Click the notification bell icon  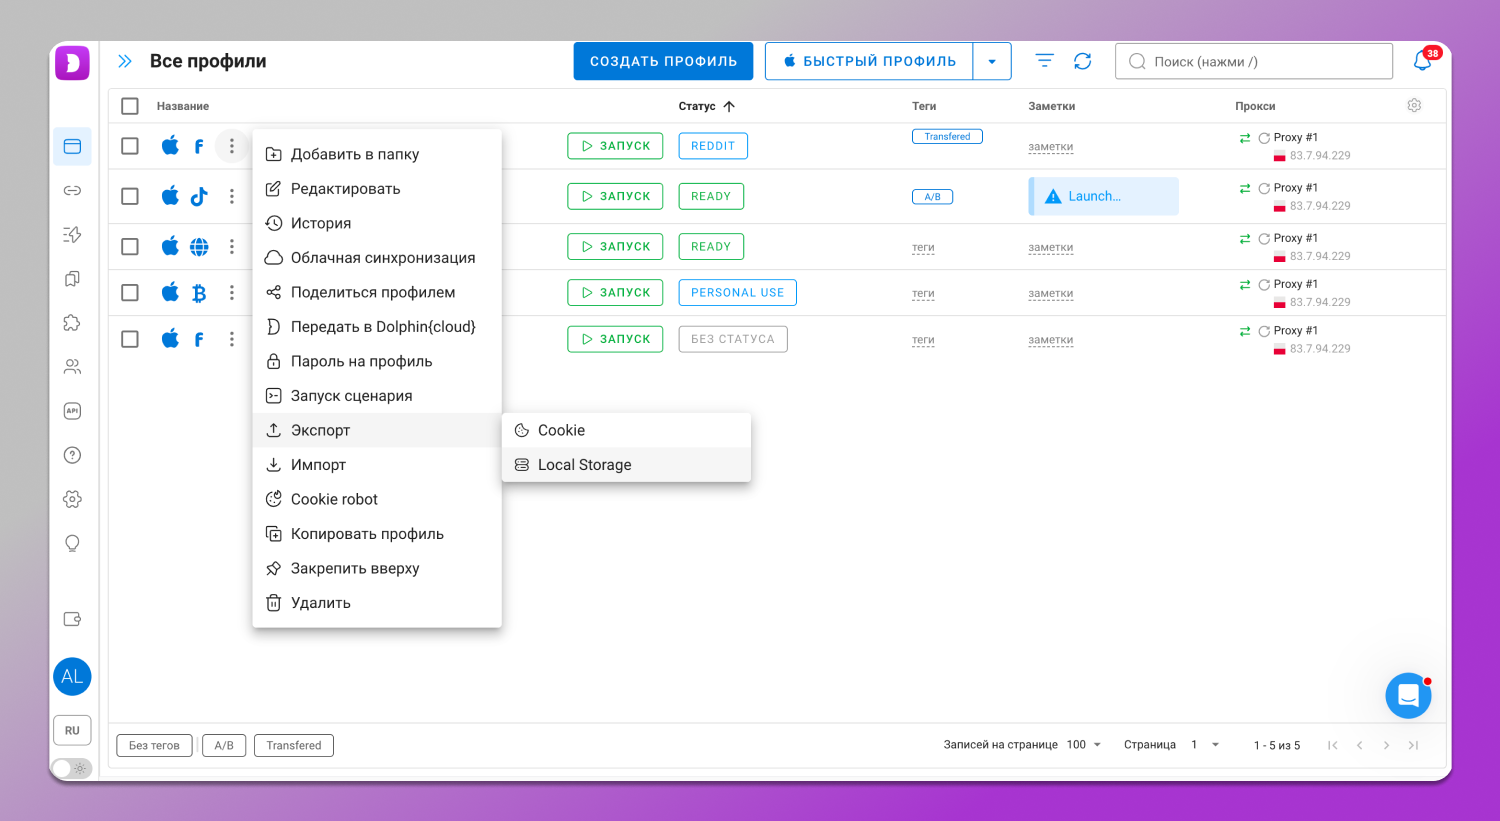point(1422,61)
